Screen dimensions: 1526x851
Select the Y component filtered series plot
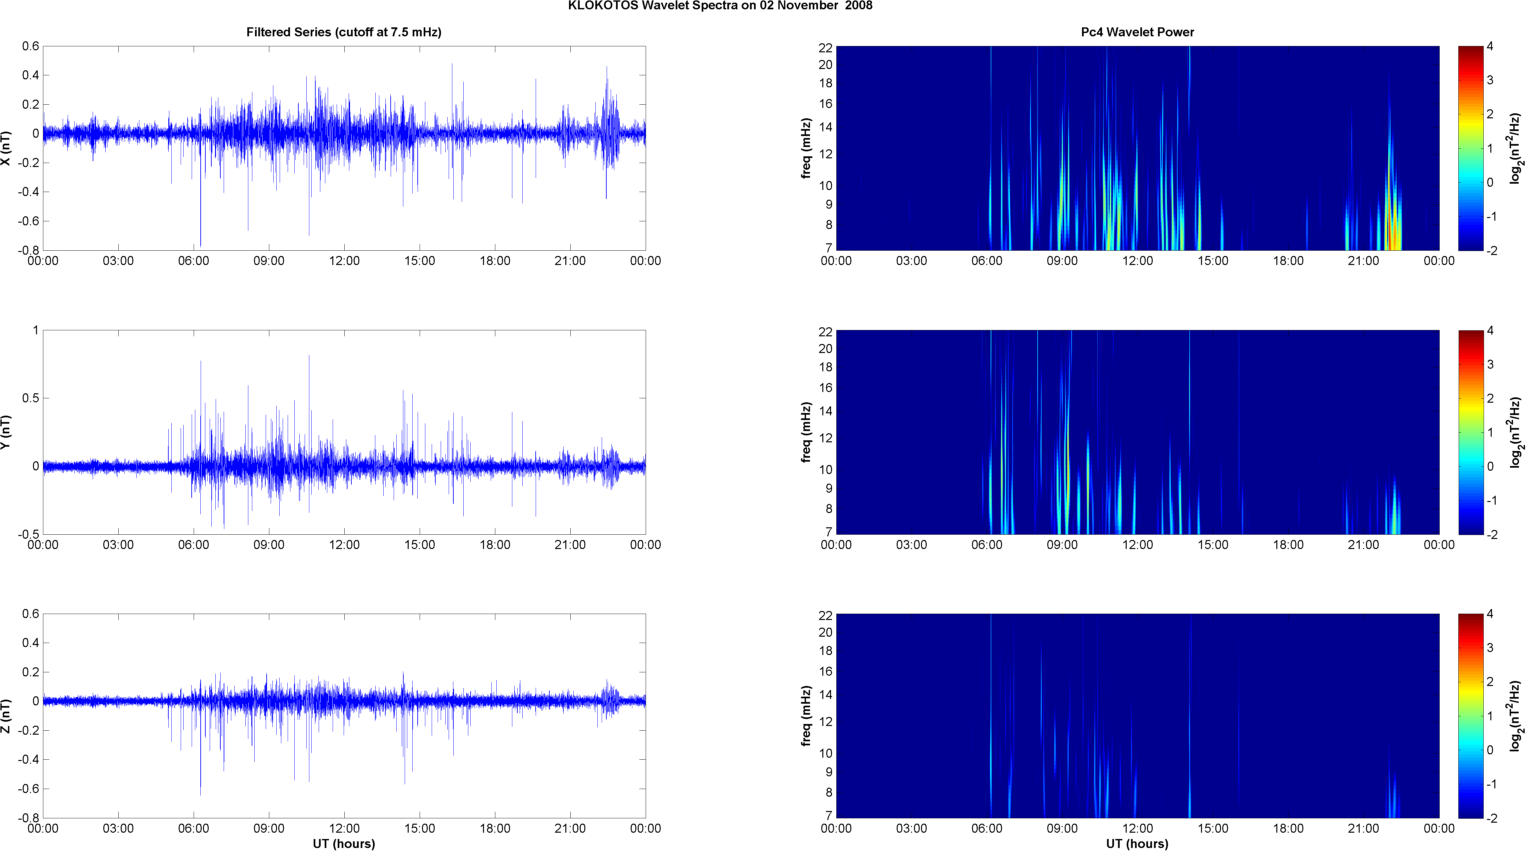tap(343, 432)
